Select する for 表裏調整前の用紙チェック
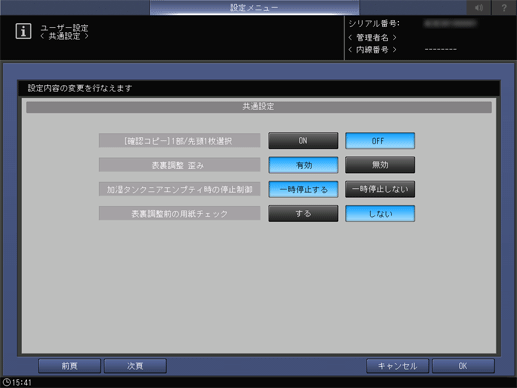Screen dimensions: 517x388 click(x=303, y=214)
